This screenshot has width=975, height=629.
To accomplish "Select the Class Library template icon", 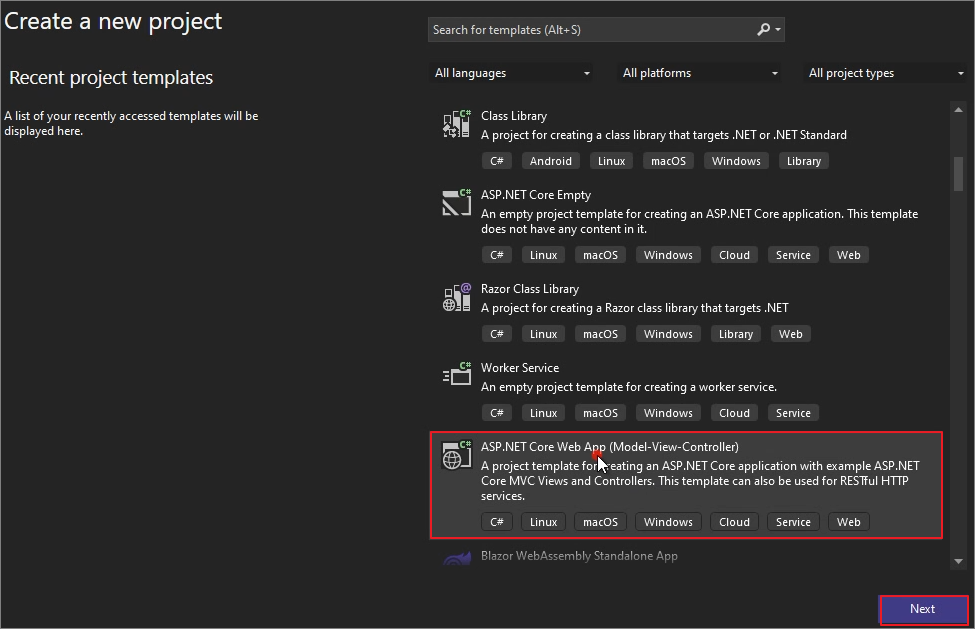I will (456, 123).
